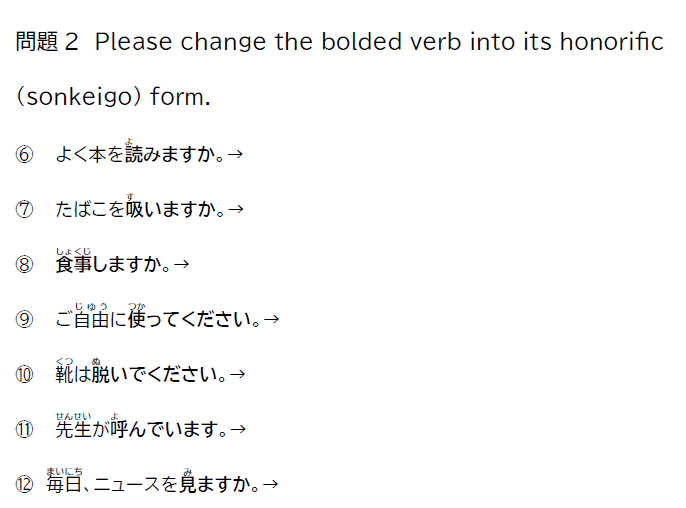This screenshot has width=686, height=508.
Task: Click the circled number ⑨ marker
Action: click(x=25, y=320)
